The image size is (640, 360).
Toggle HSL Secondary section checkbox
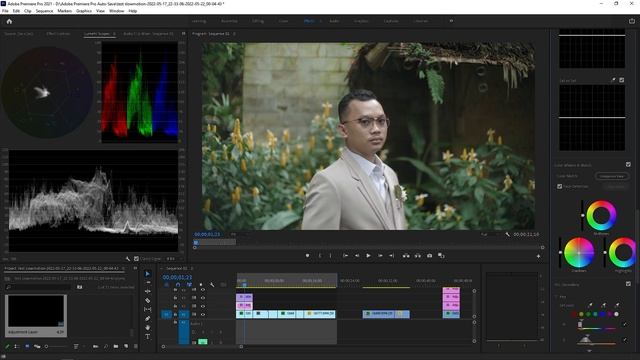[628, 284]
